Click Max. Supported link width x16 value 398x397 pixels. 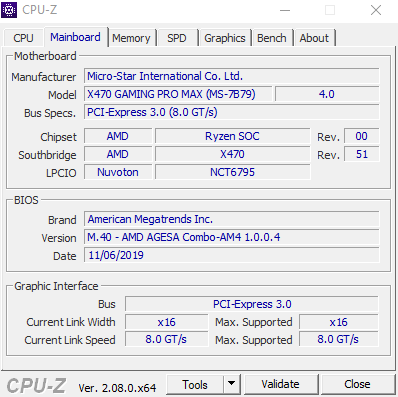(x=339, y=322)
